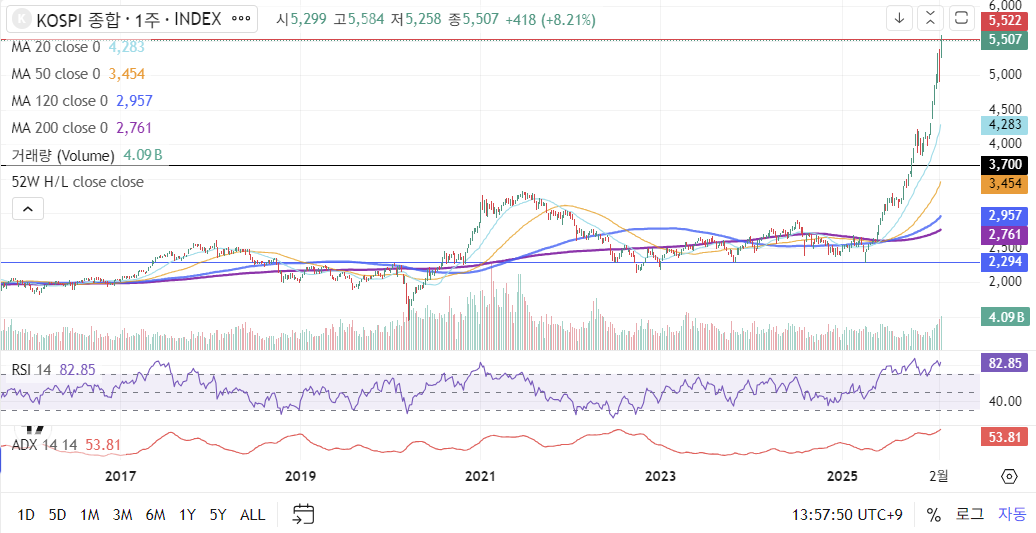The width and height of the screenshot is (1036, 533).
Task: Toggle log scale (로그)
Action: pyautogui.click(x=969, y=514)
